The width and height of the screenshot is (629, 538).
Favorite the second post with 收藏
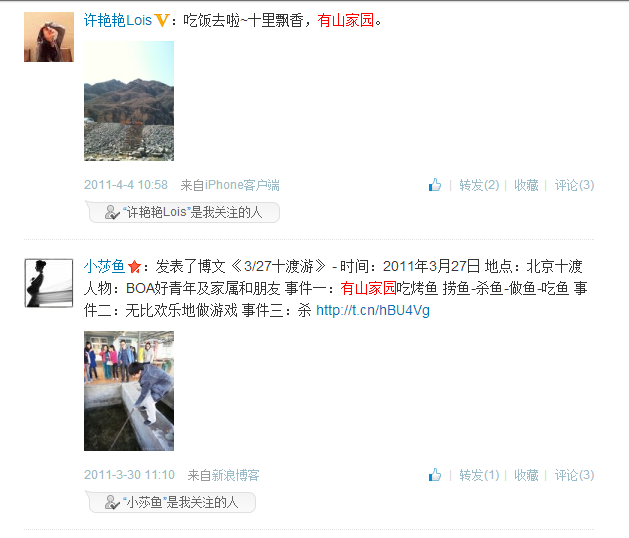(x=526, y=475)
